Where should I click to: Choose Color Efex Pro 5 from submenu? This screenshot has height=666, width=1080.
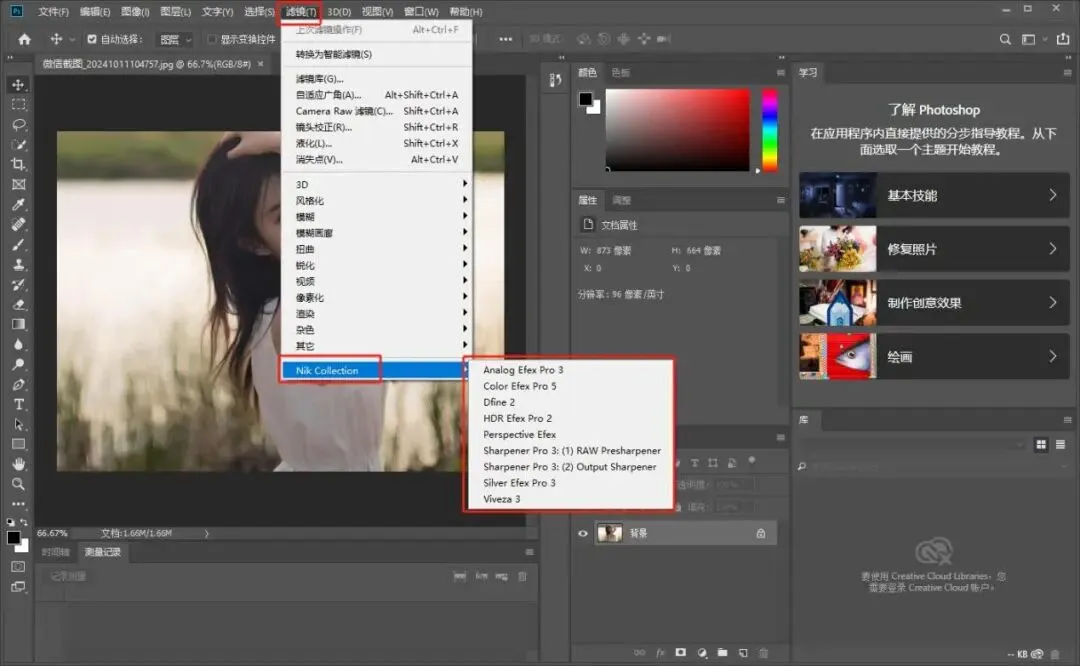point(520,386)
